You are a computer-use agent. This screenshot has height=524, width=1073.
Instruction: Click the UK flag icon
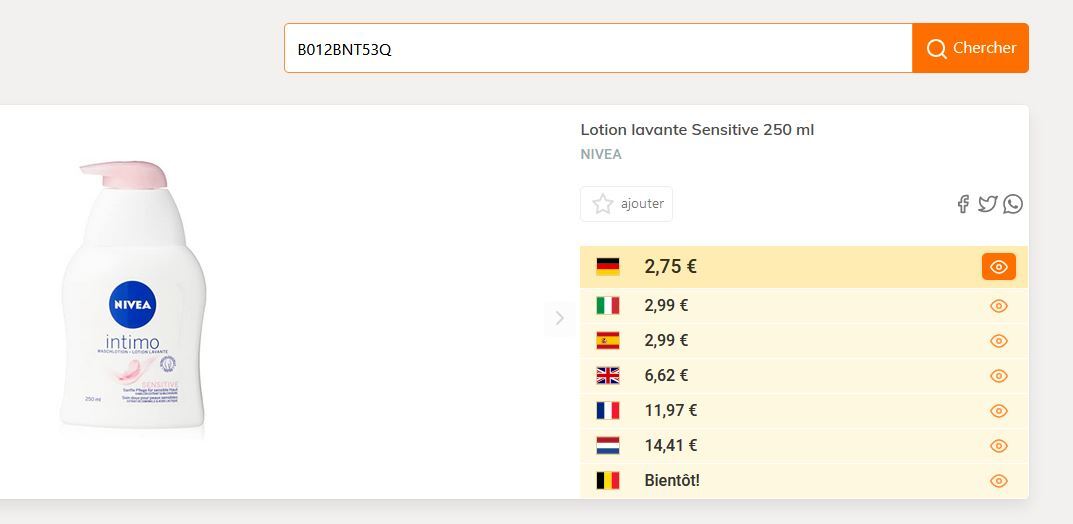point(608,376)
